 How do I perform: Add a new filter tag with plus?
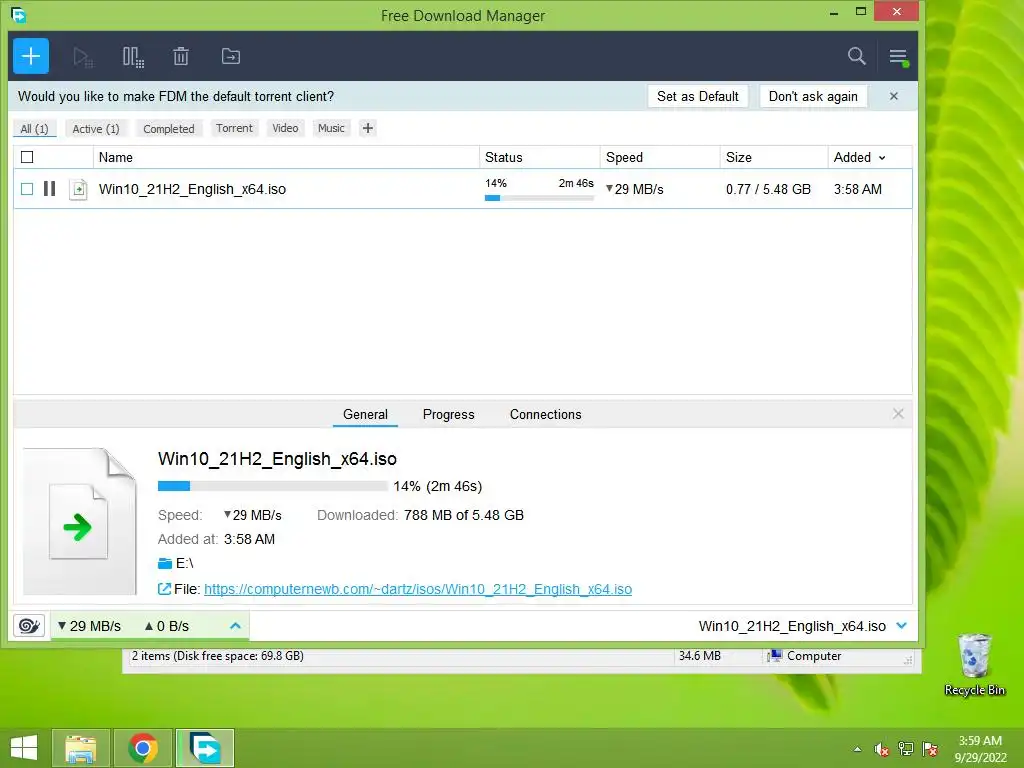368,128
